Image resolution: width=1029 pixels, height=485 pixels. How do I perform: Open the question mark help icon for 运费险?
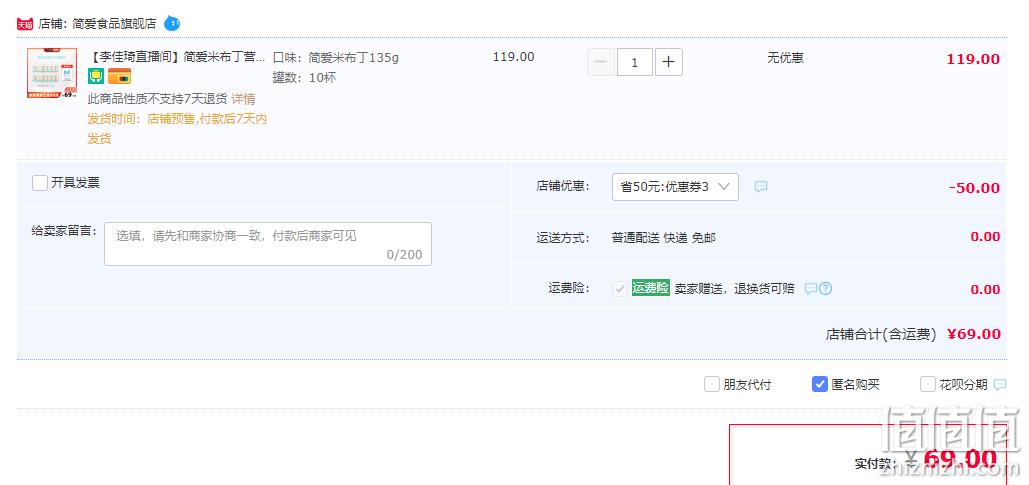click(826, 289)
